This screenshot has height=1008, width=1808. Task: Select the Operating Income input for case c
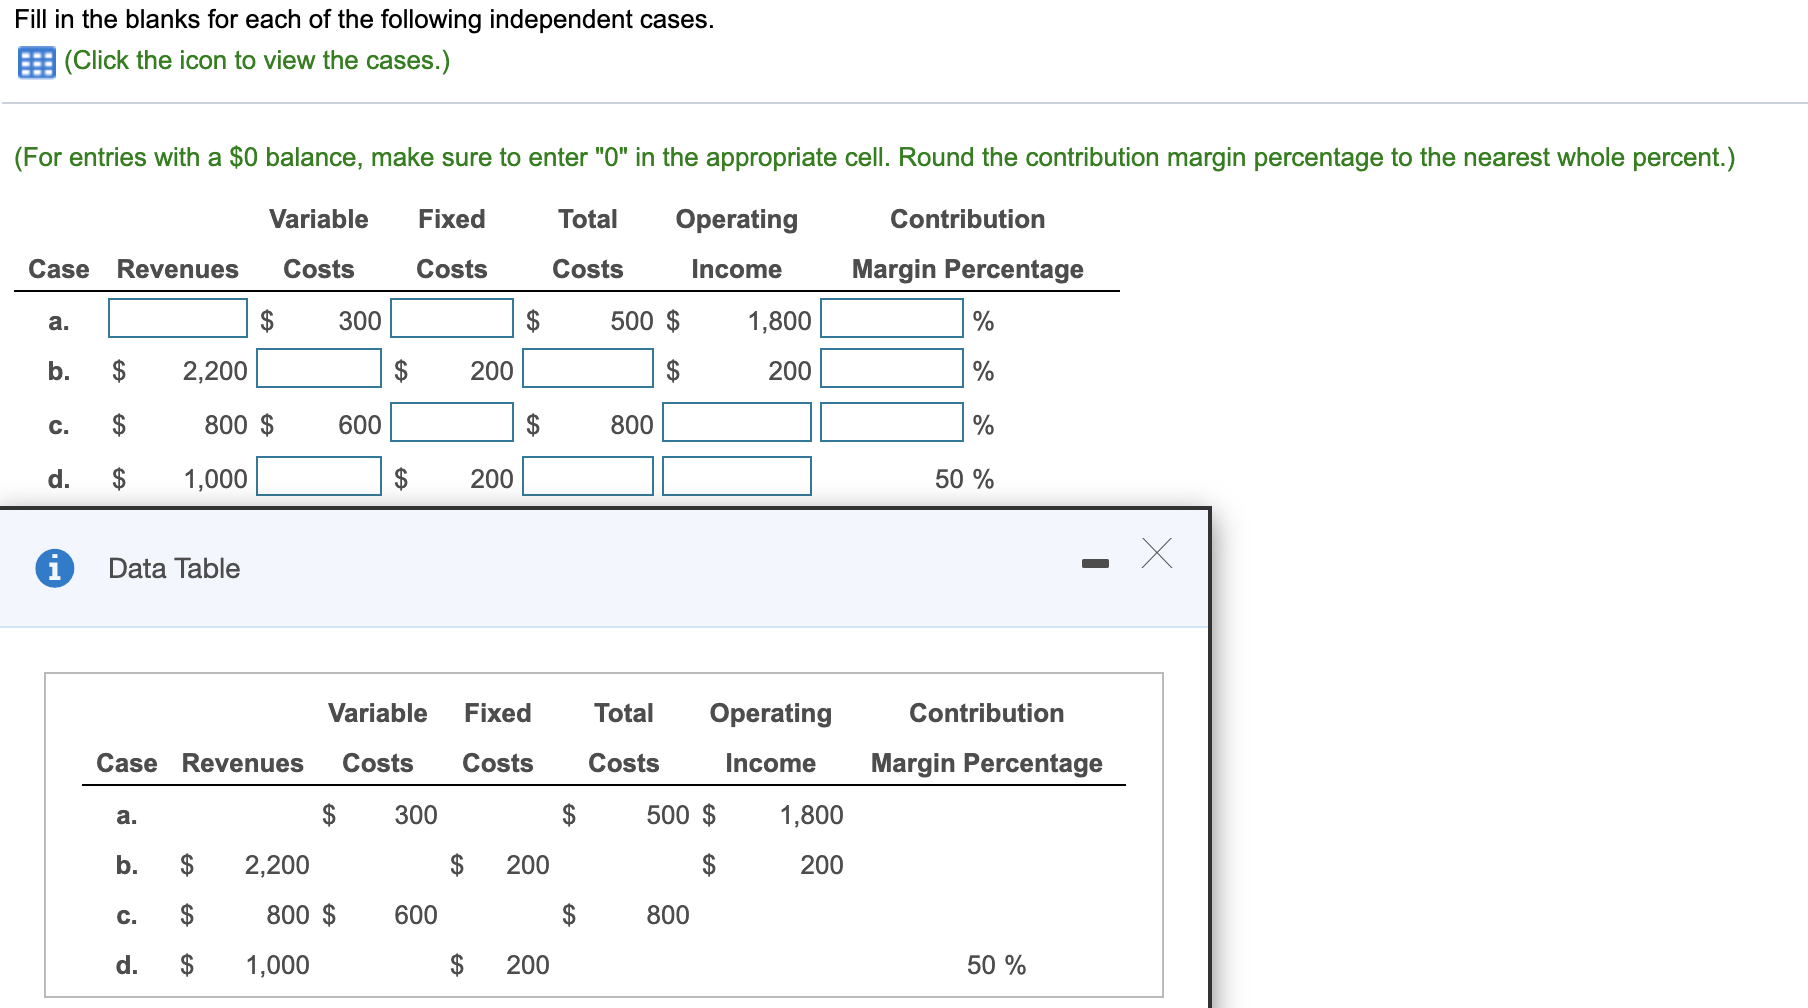[737, 423]
